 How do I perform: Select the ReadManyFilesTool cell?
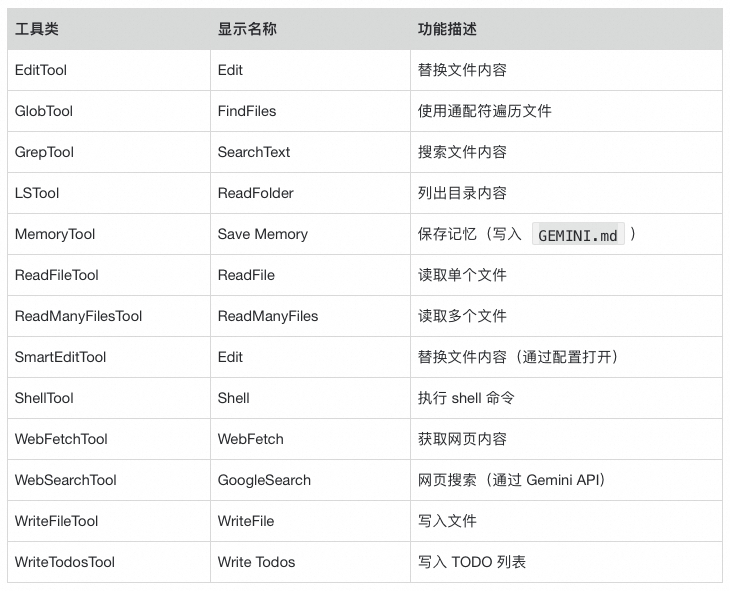[x=78, y=316]
